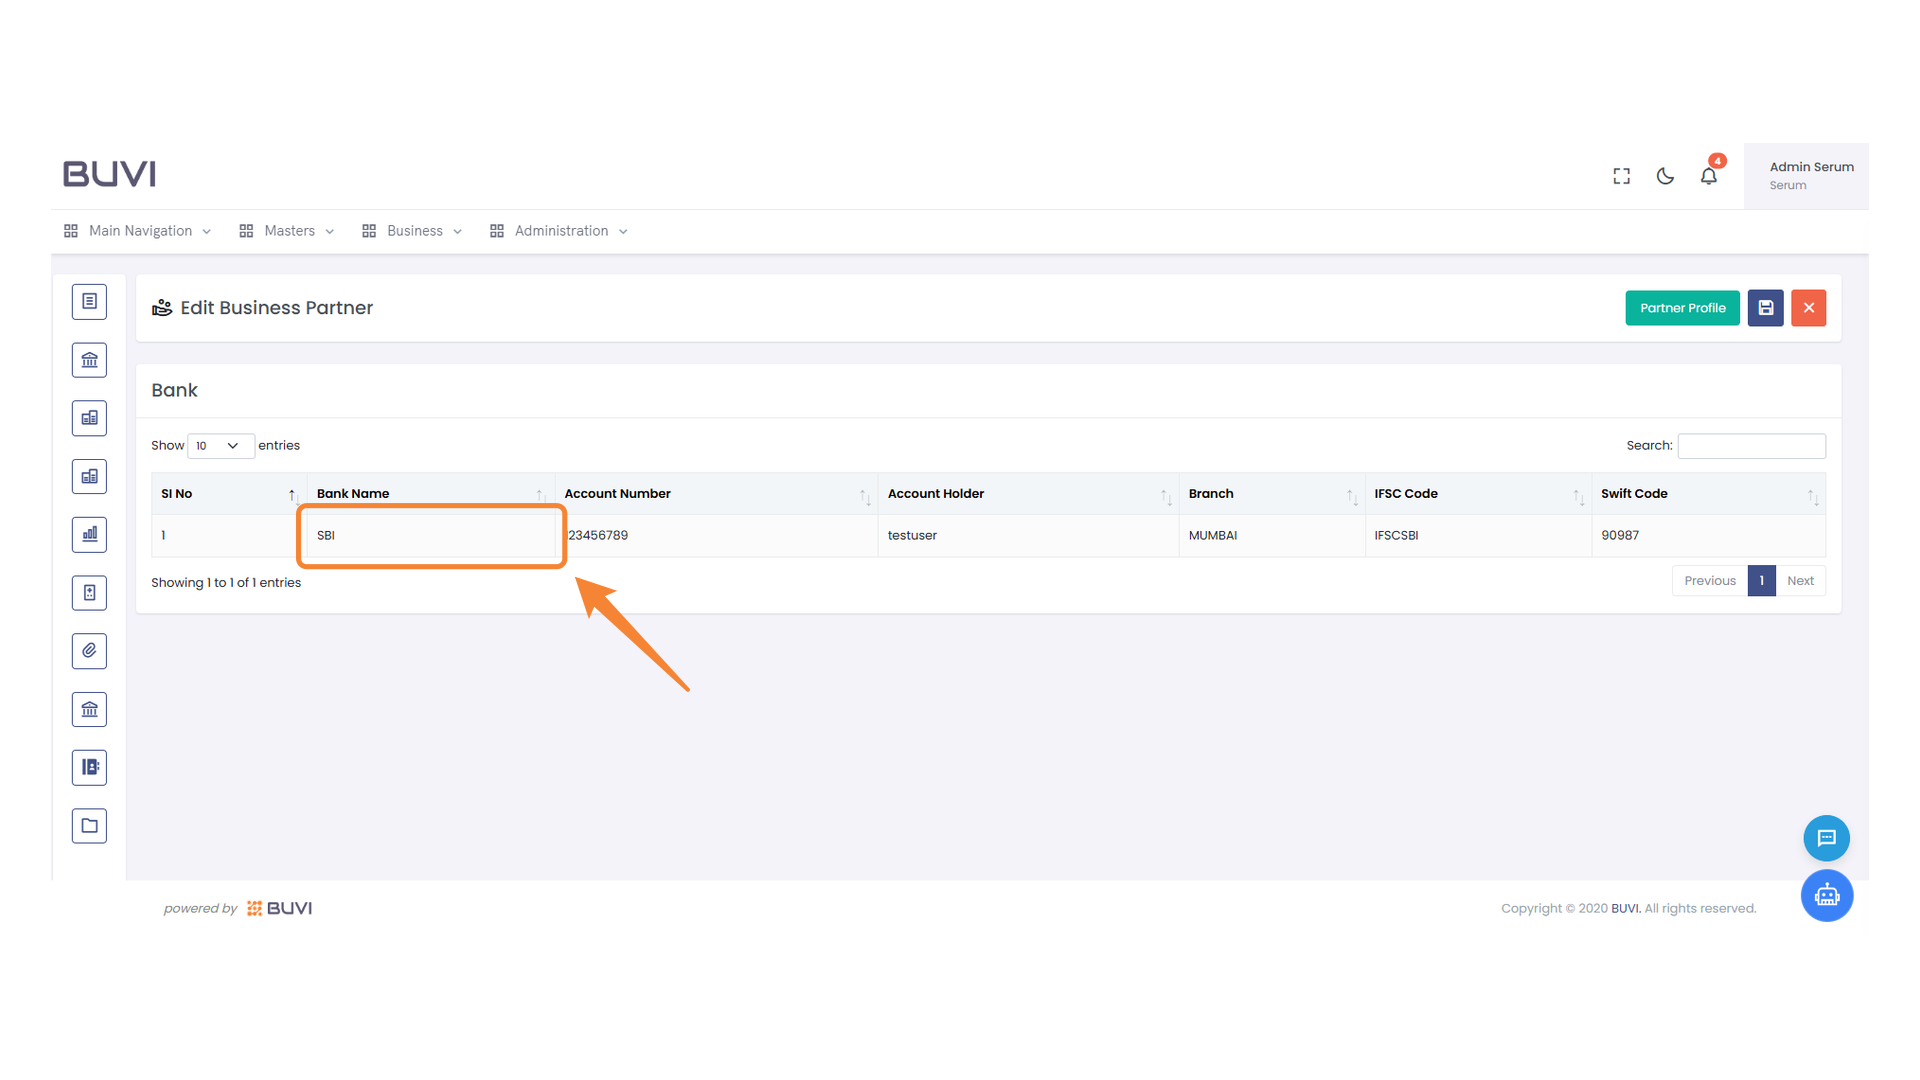Click the paperclip attachments sidebar icon

[x=89, y=651]
